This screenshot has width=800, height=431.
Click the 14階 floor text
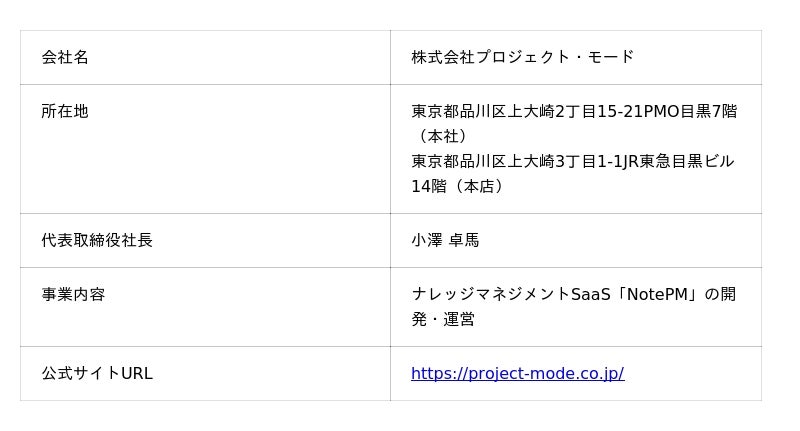(427, 187)
